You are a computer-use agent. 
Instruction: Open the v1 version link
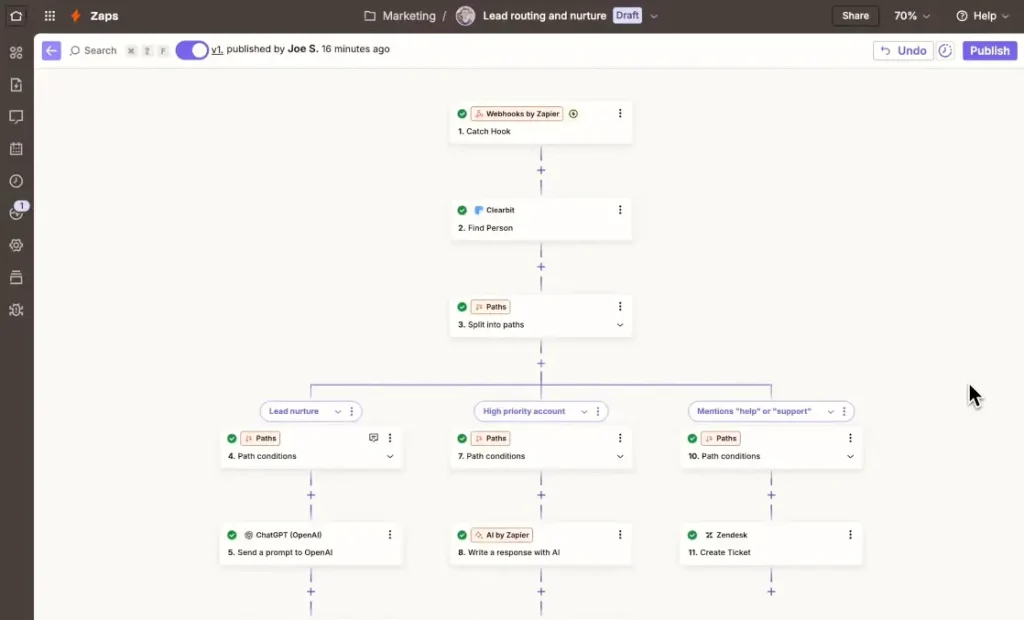(217, 49)
